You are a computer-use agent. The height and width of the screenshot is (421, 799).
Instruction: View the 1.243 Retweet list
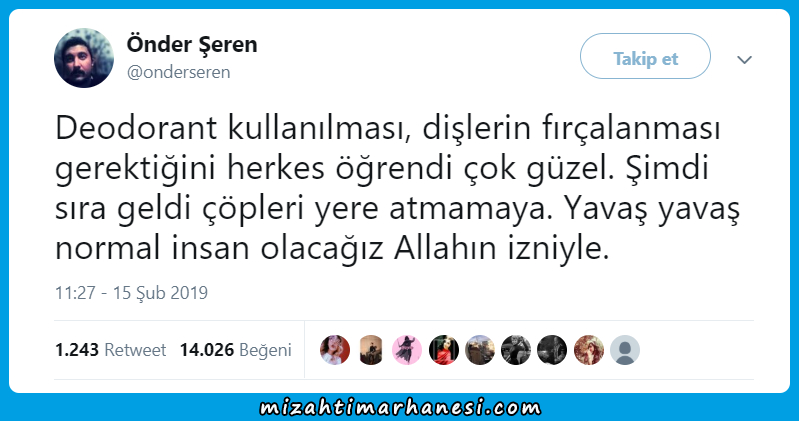(x=111, y=350)
